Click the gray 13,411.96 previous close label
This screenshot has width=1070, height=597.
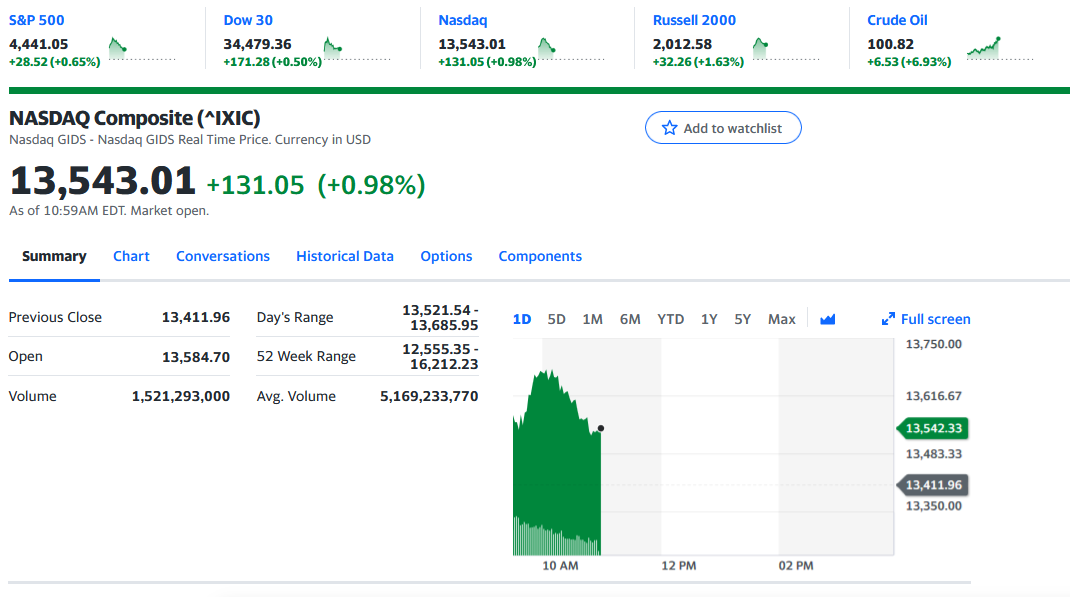[932, 485]
